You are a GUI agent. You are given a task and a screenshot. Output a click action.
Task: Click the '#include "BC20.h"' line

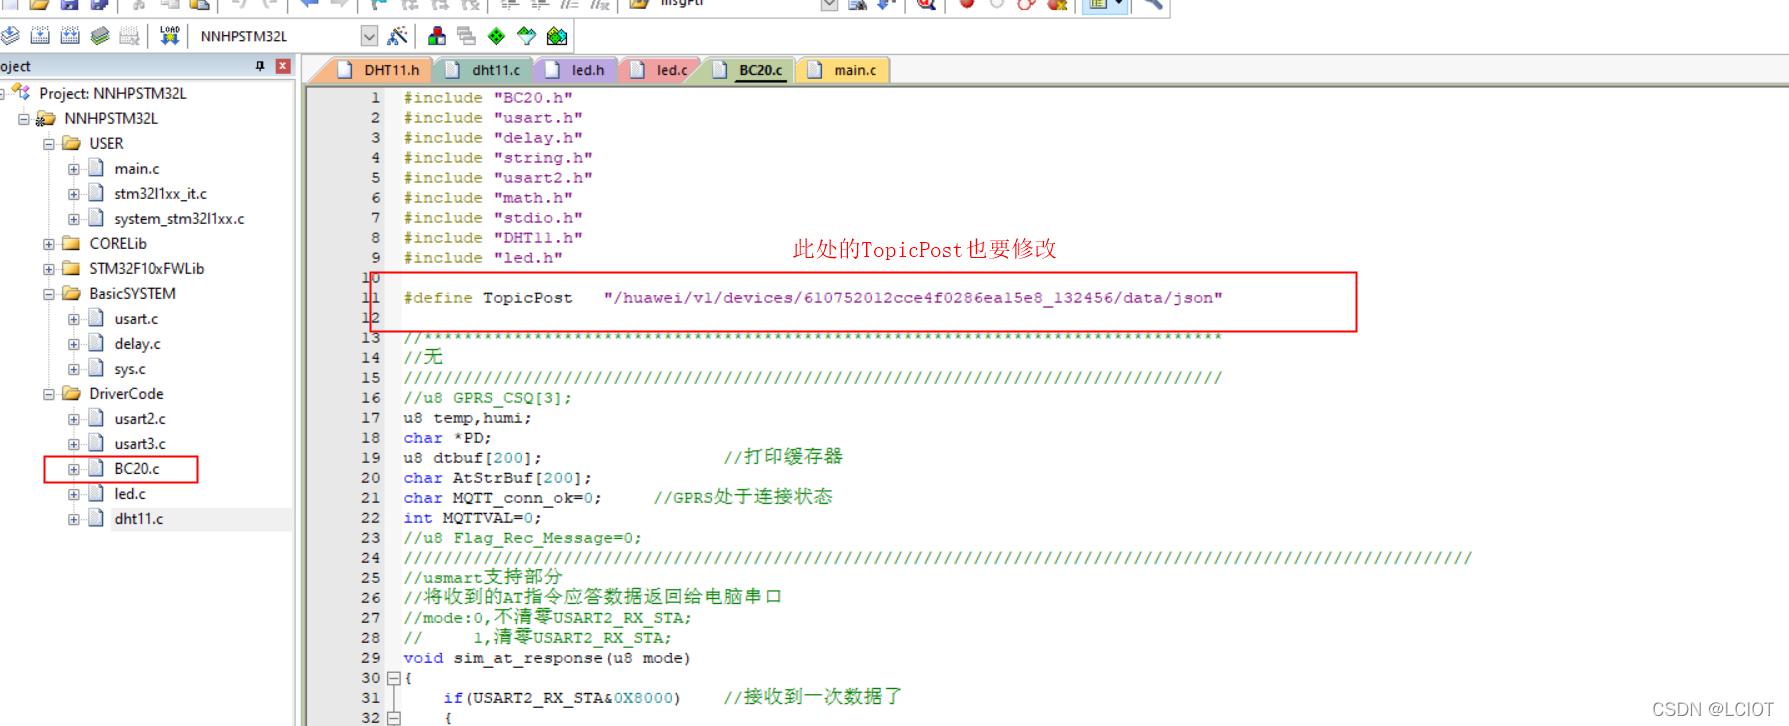click(488, 98)
